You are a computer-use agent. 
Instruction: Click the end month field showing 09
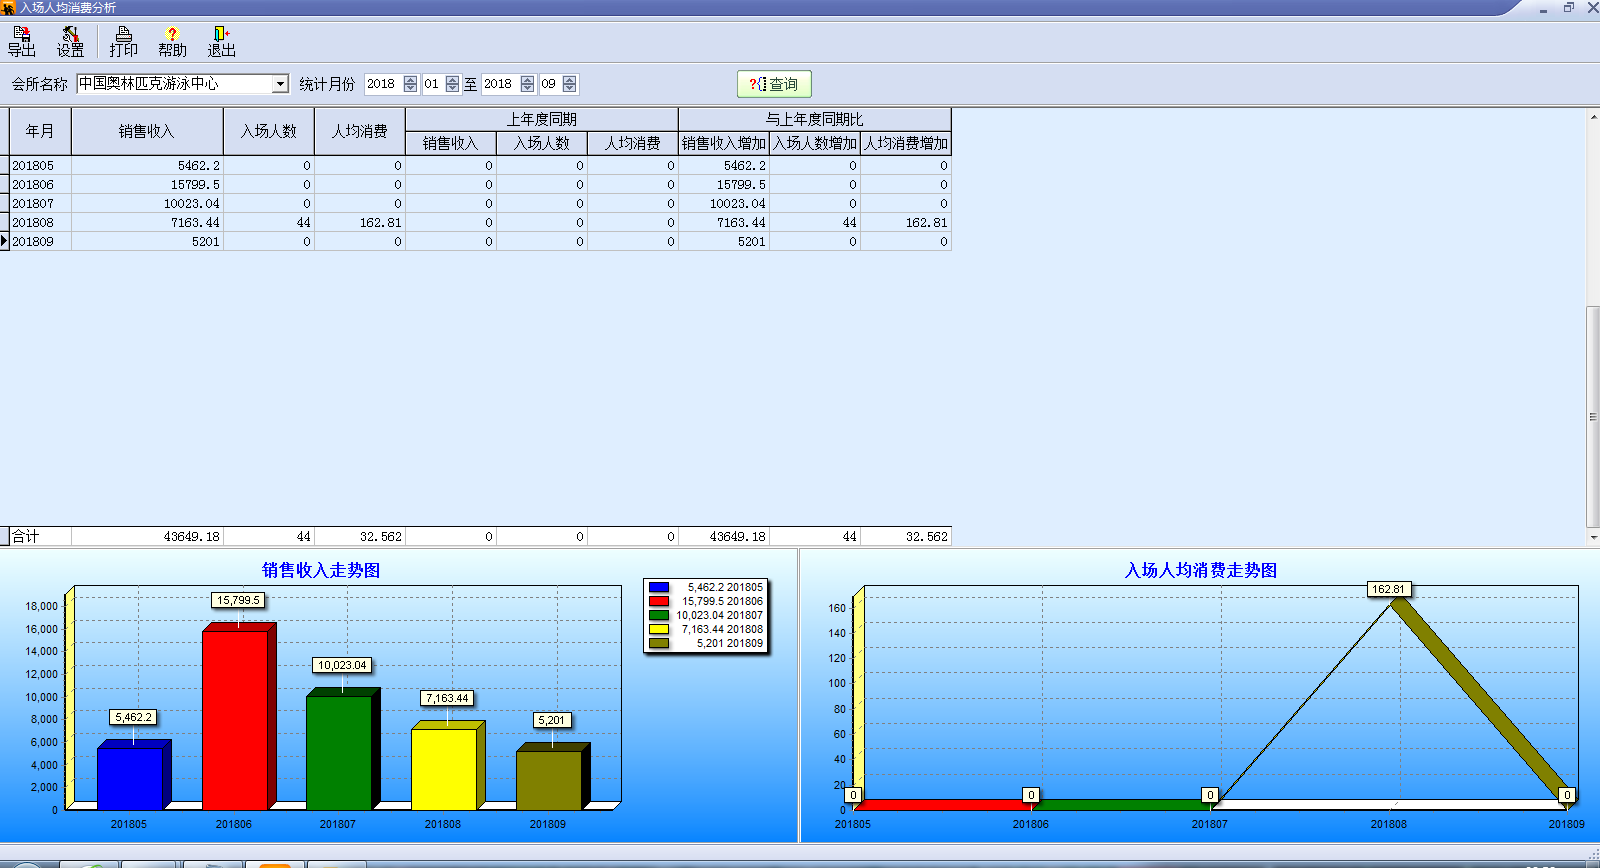pos(550,84)
